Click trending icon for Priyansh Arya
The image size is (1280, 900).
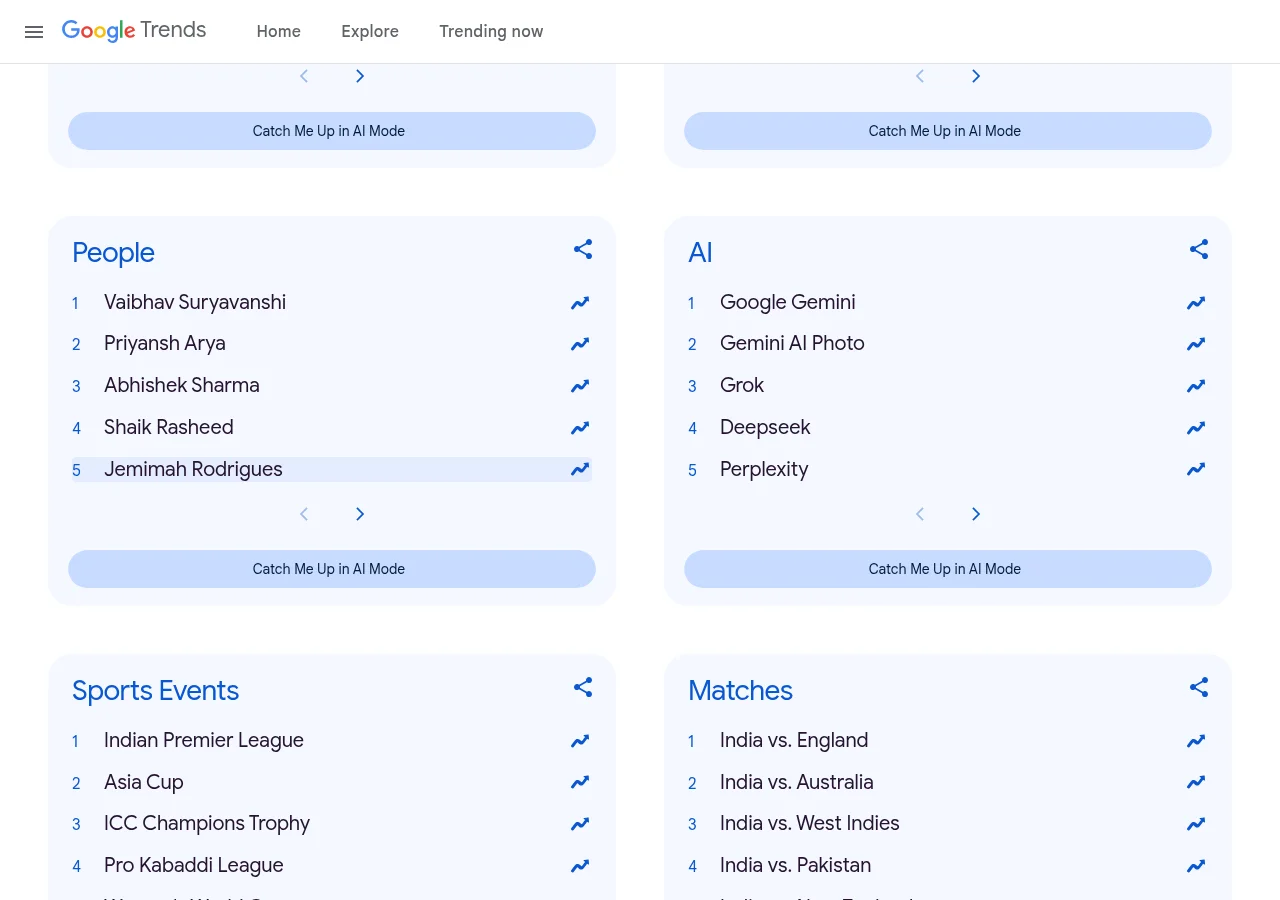pos(580,344)
